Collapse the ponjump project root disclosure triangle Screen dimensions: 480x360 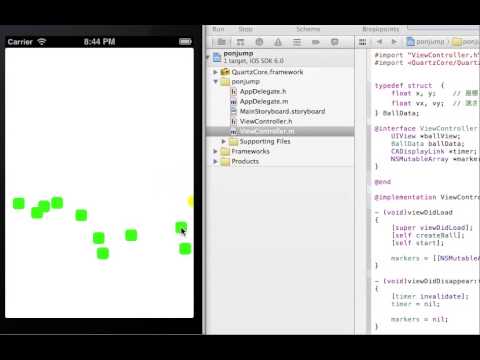click(x=208, y=57)
